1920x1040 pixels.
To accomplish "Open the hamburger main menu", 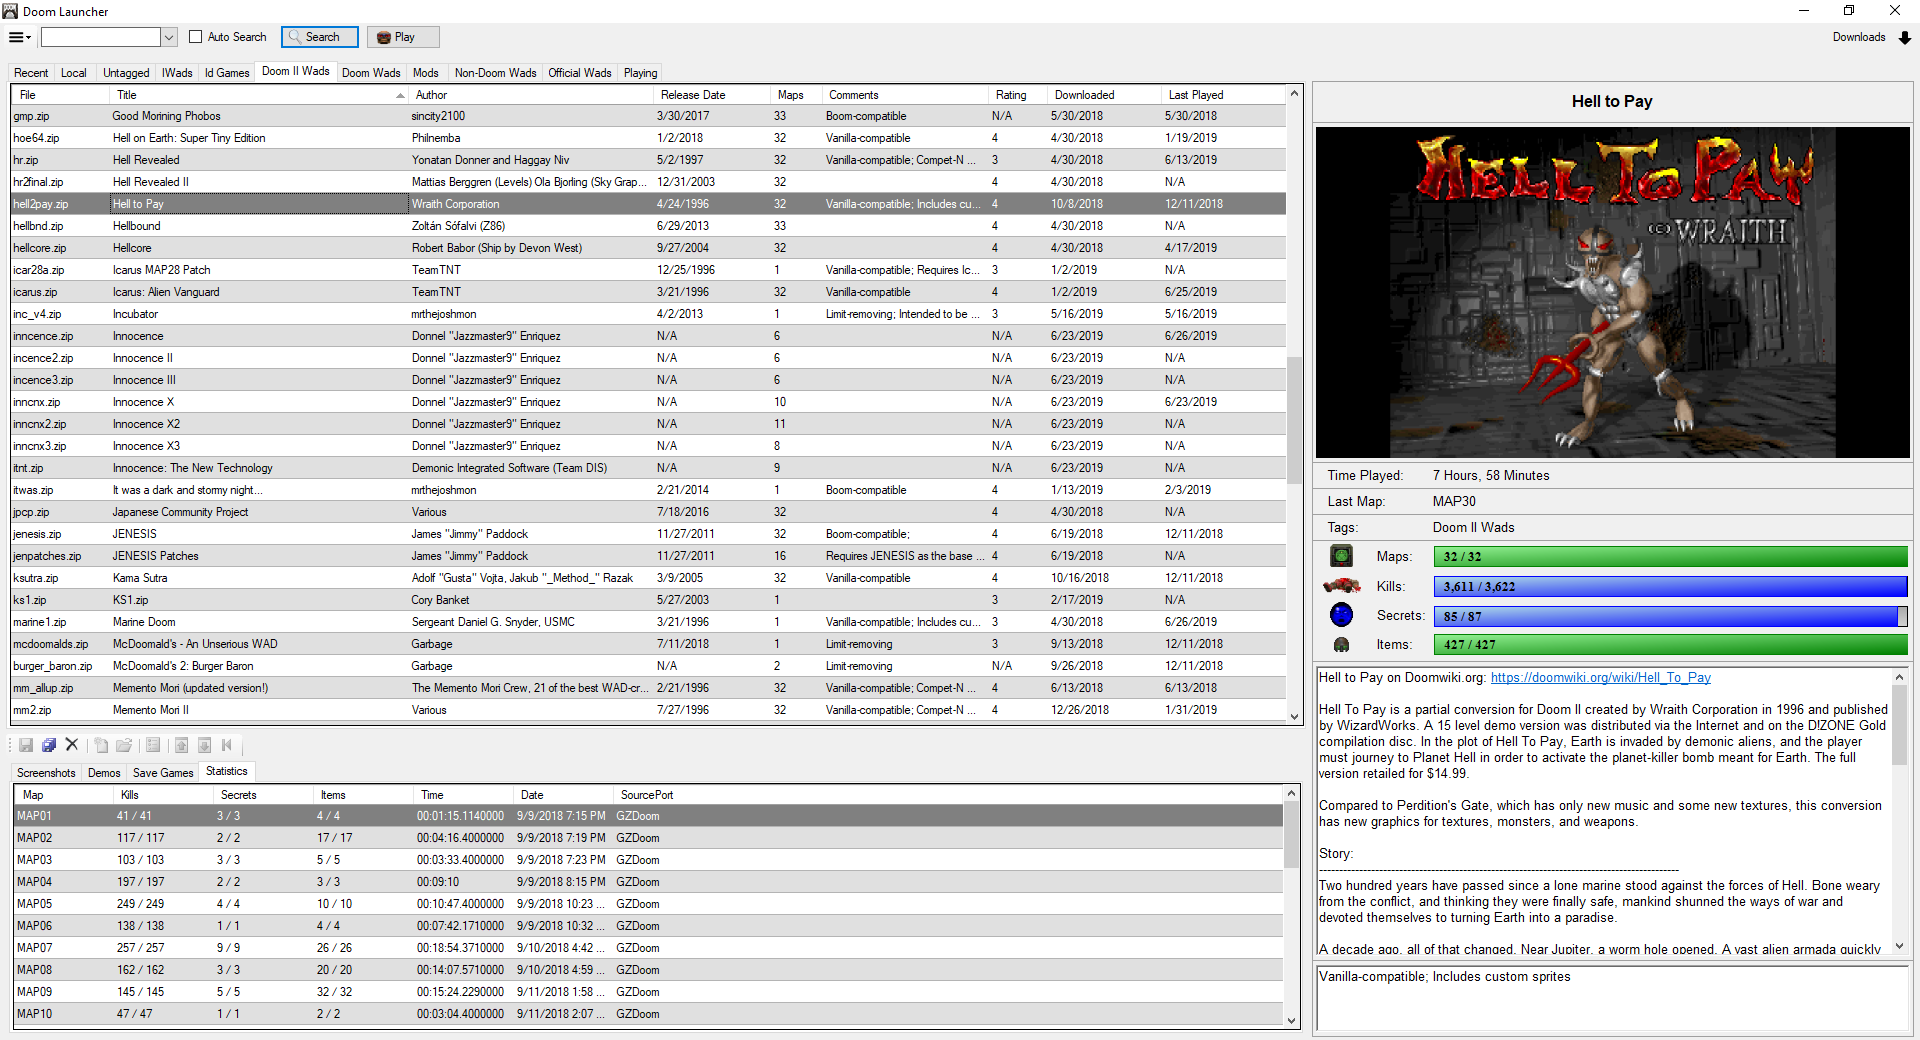I will point(19,37).
